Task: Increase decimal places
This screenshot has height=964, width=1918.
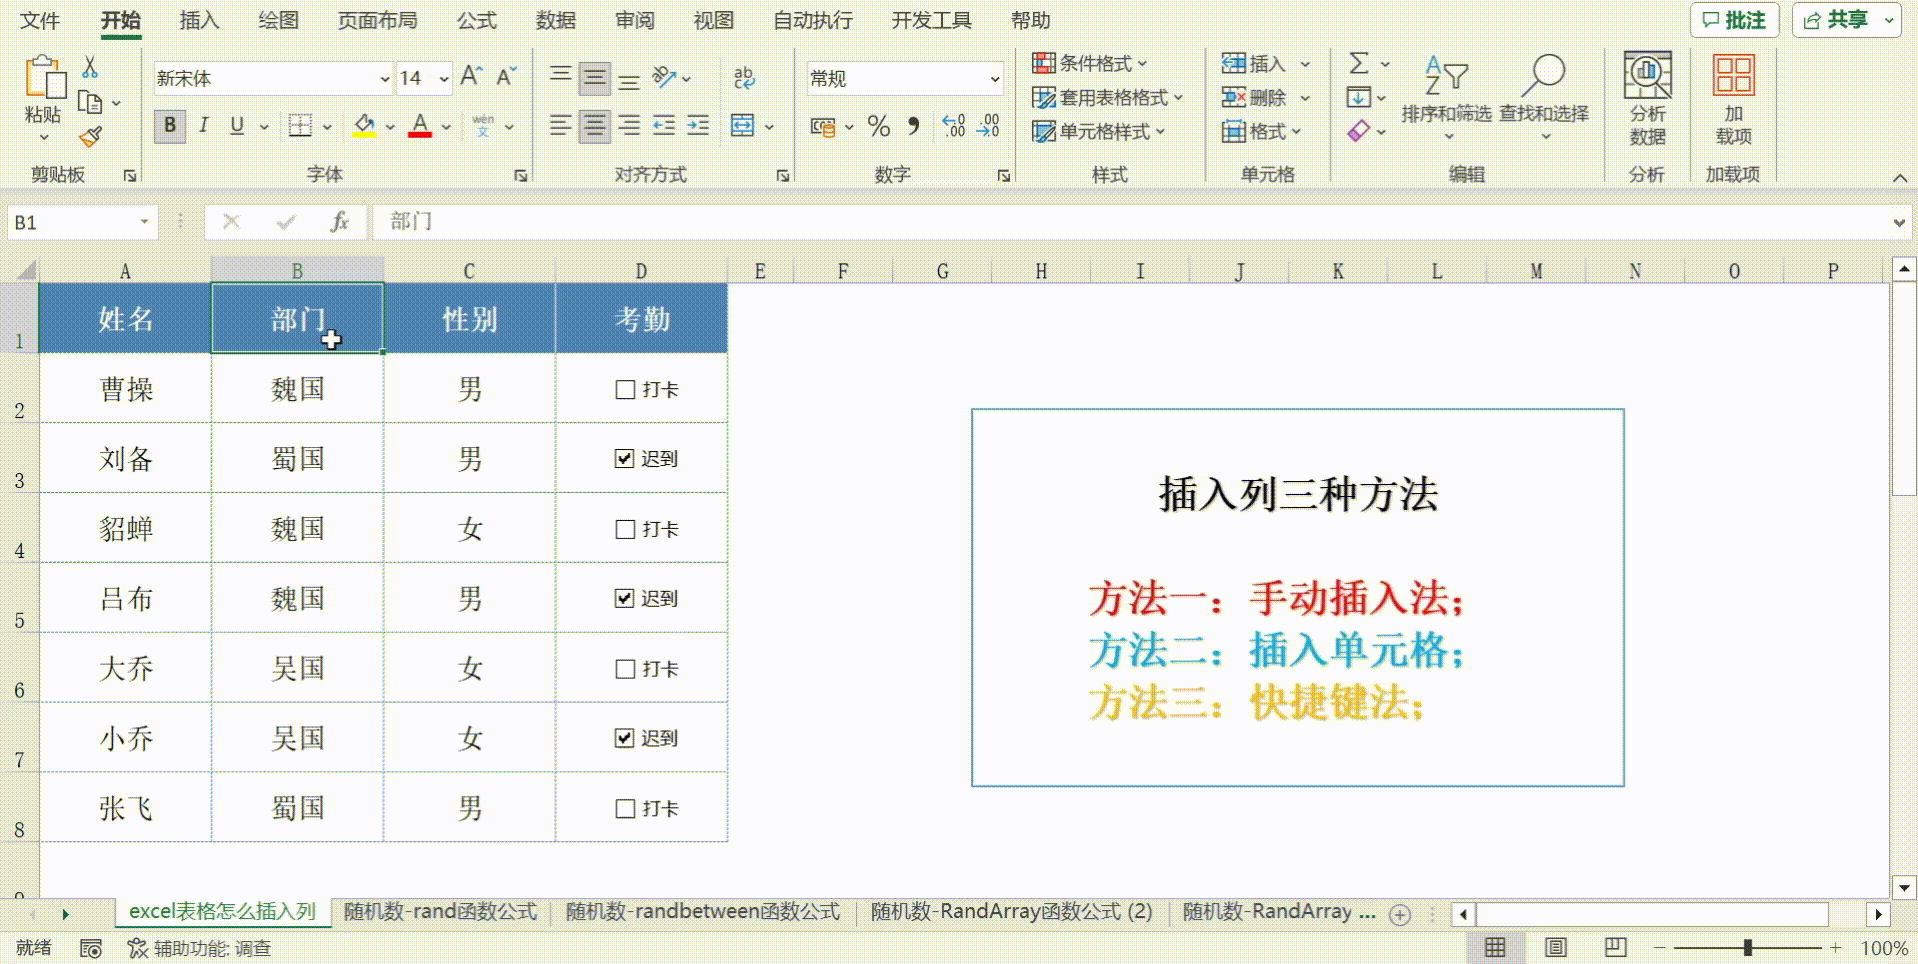Action: tap(954, 126)
